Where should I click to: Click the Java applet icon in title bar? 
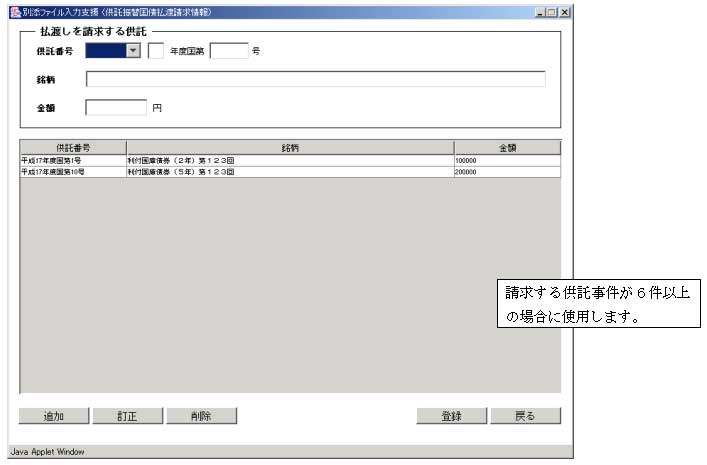[14, 12]
